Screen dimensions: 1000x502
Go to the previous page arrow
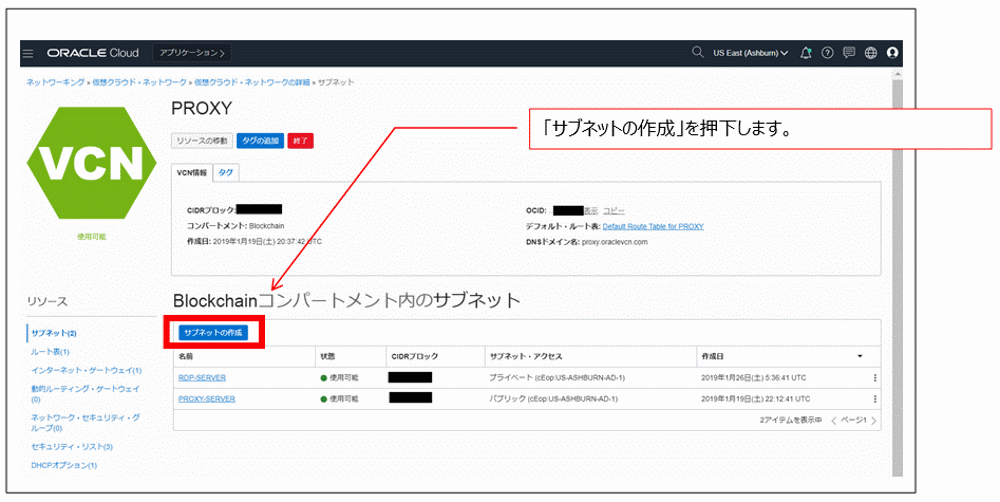click(834, 420)
